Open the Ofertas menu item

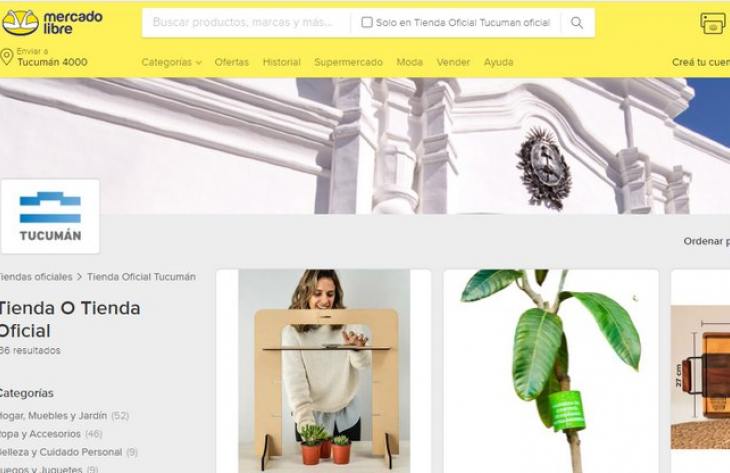tap(232, 62)
